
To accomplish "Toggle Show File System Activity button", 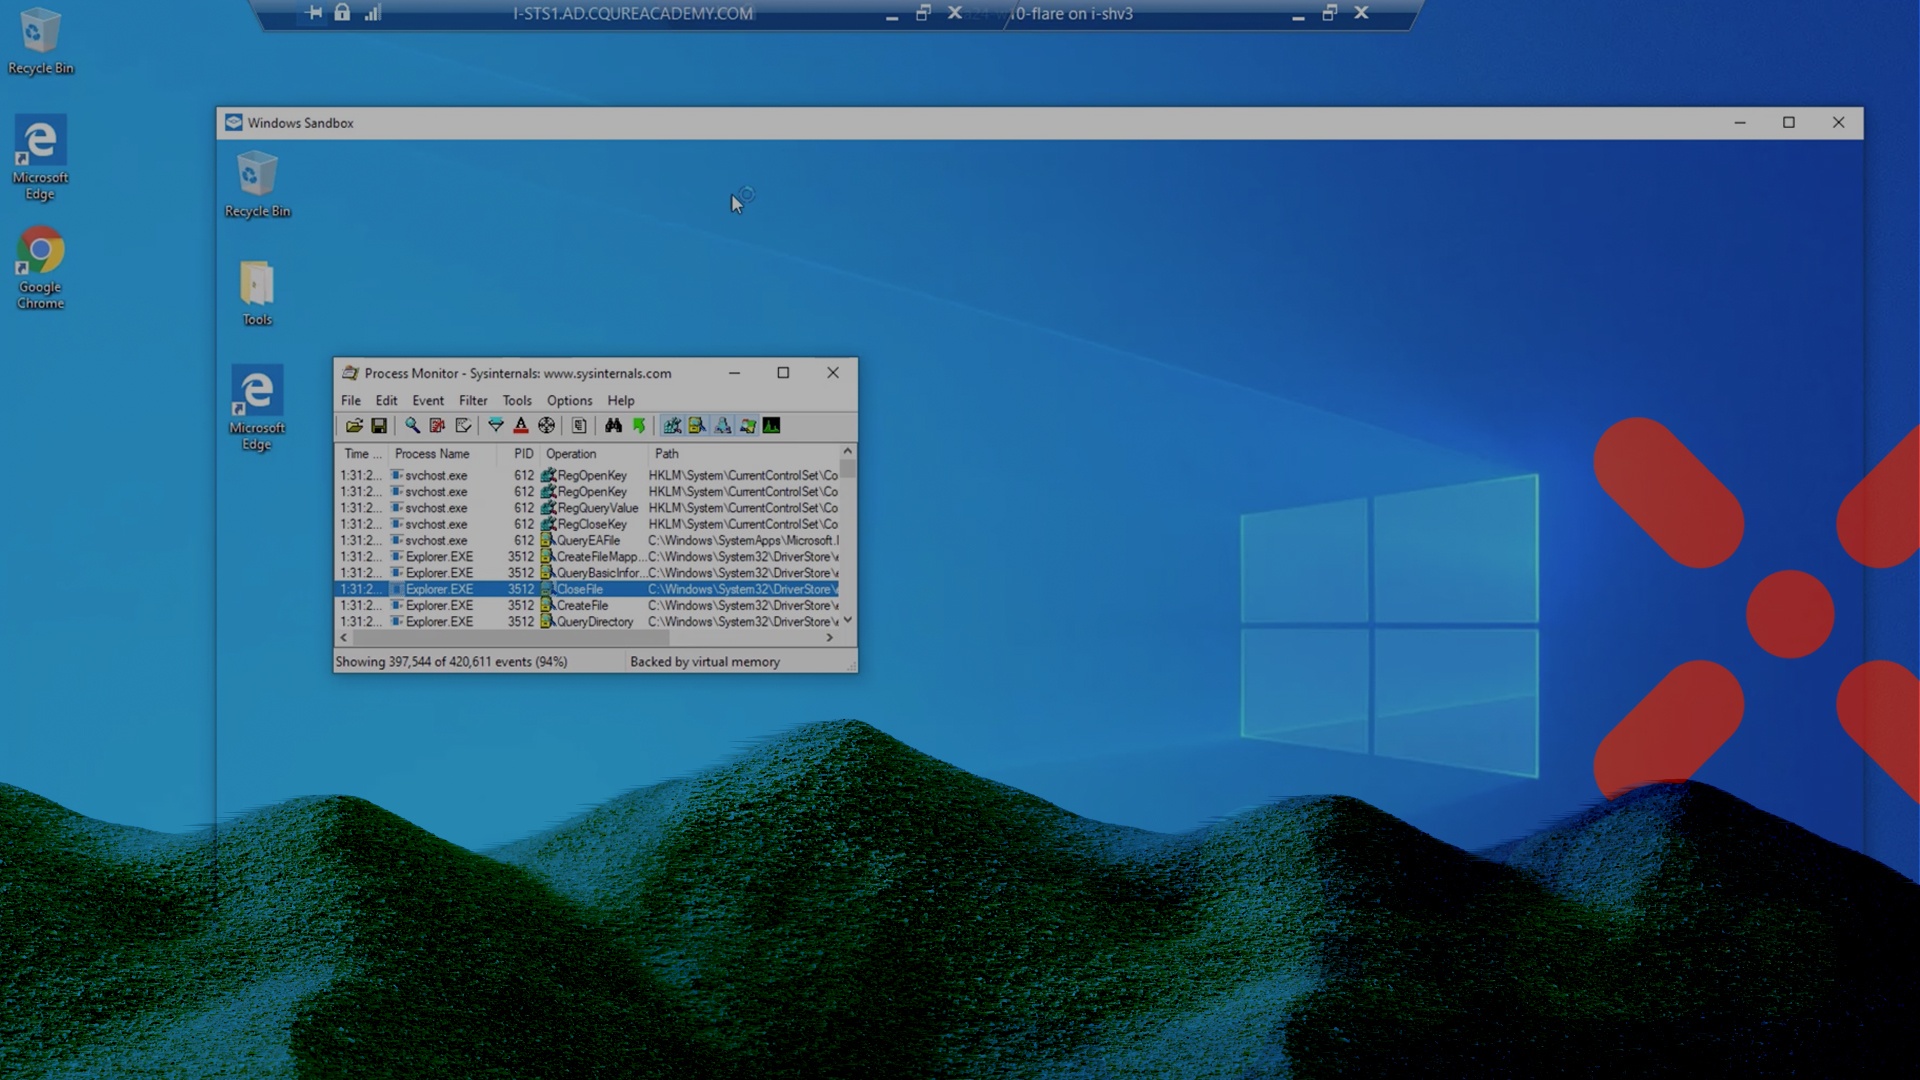I will 697,426.
